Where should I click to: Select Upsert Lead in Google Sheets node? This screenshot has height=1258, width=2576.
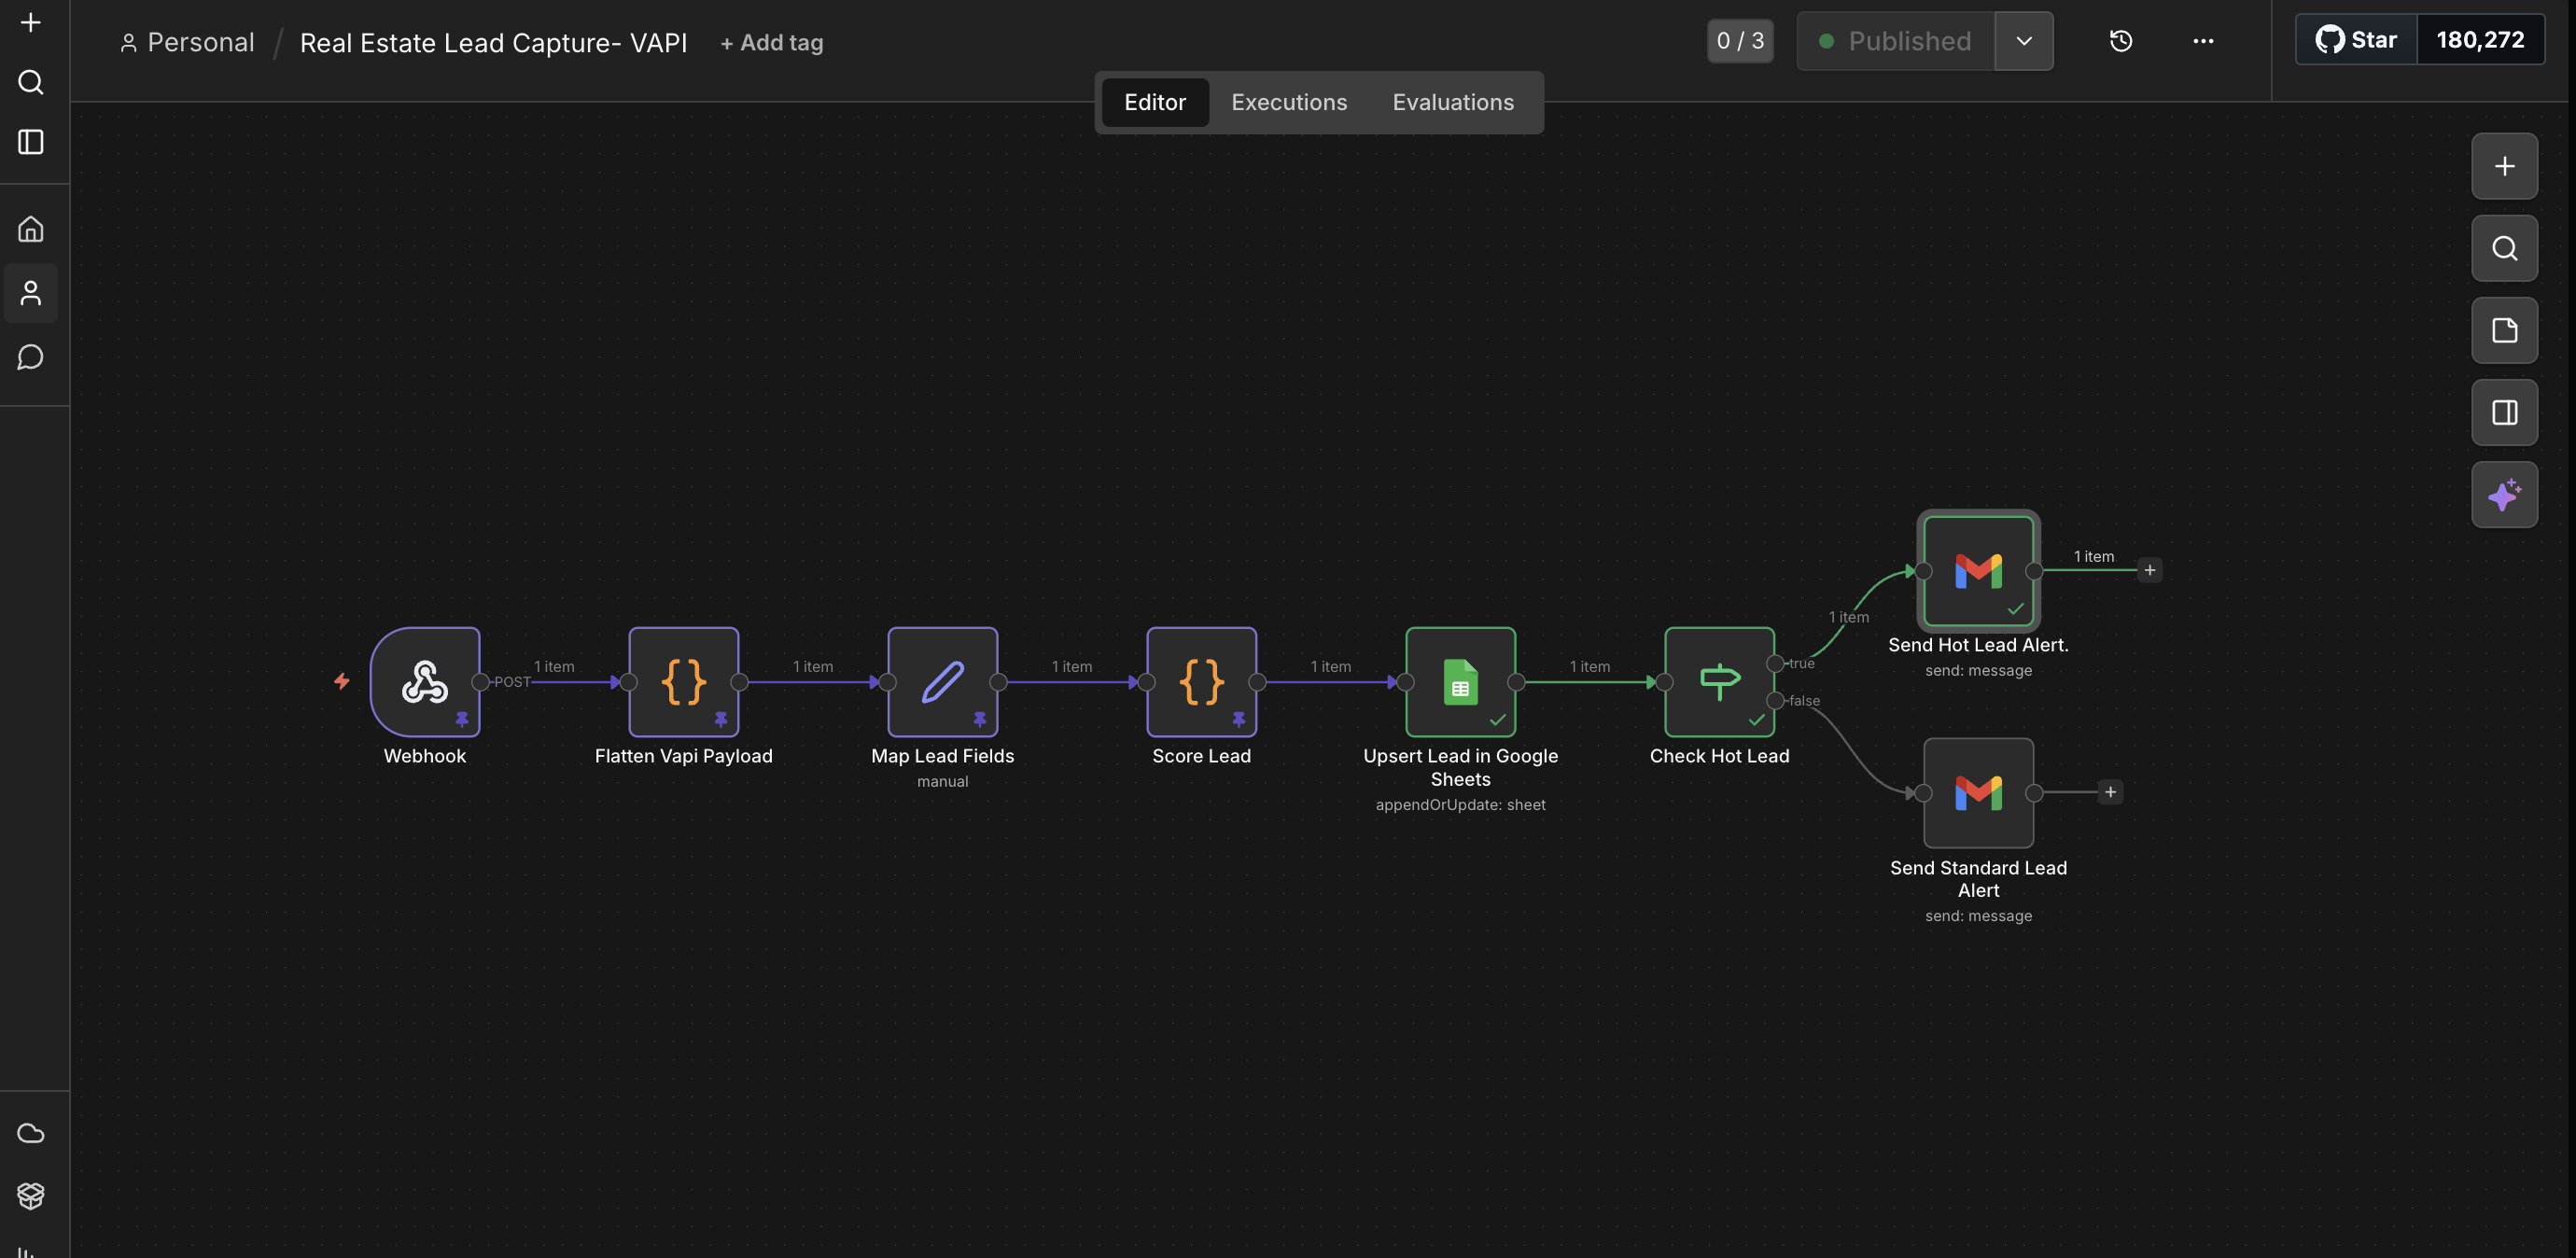(x=1461, y=682)
